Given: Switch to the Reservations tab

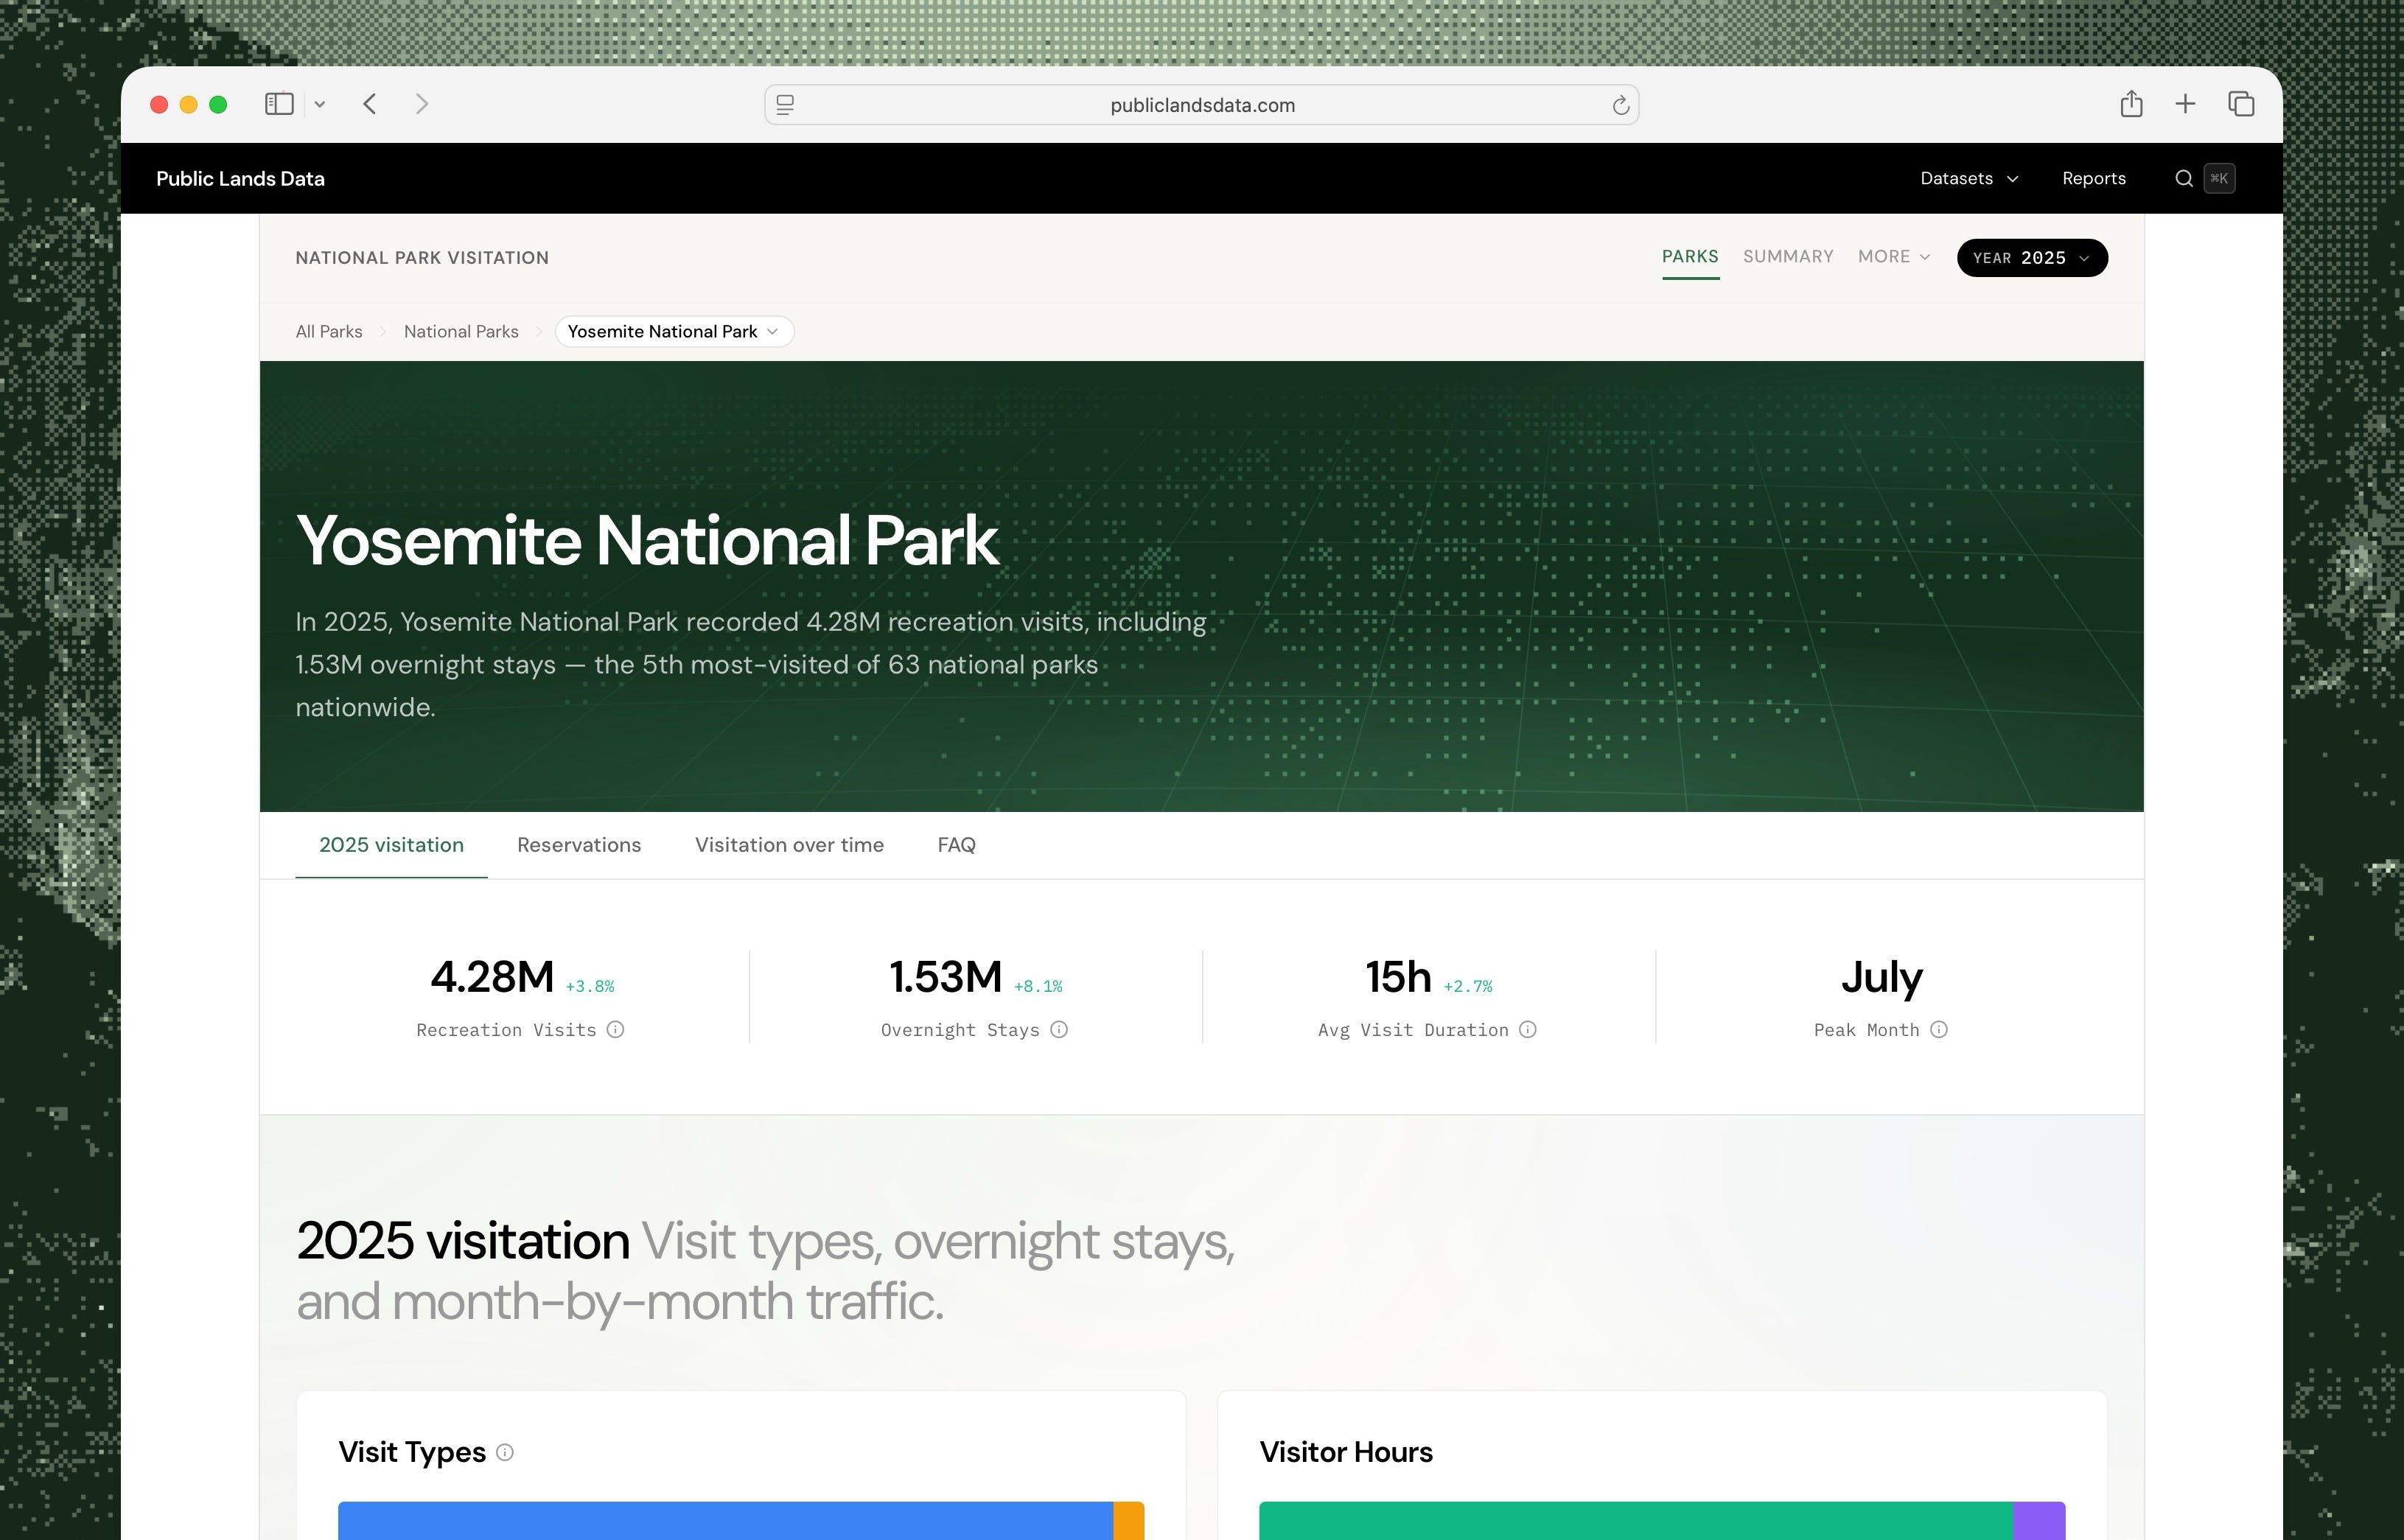Looking at the screenshot, I should pyautogui.click(x=579, y=845).
